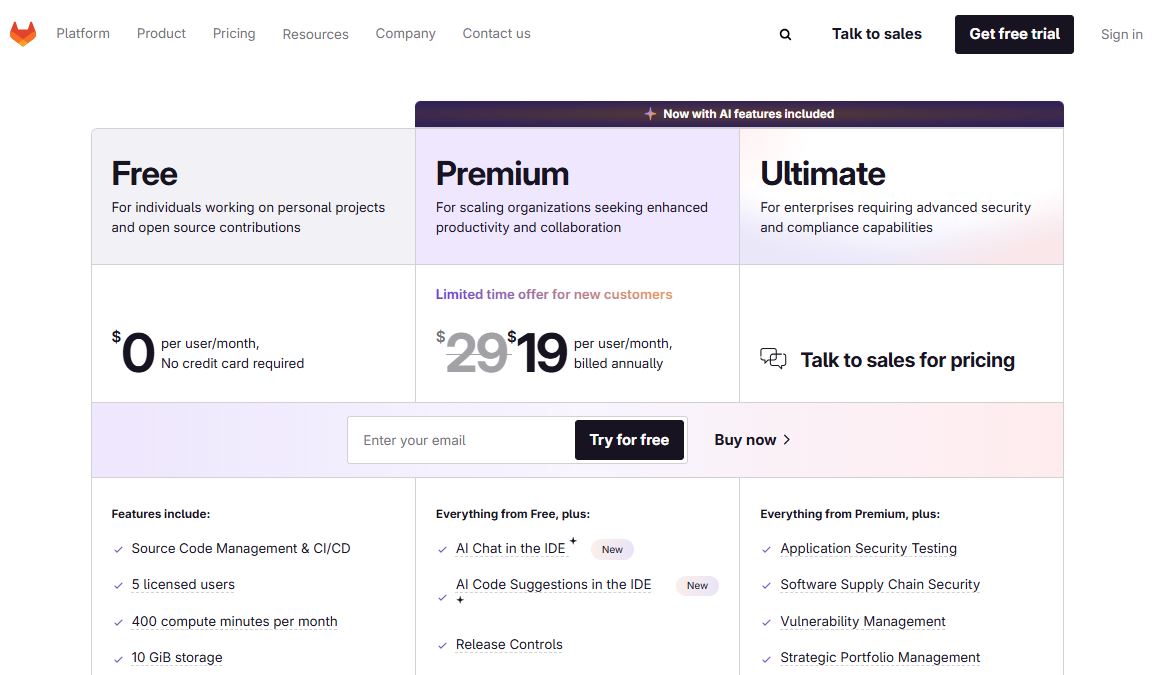Click the Vulnerability Management feature link
The width and height of the screenshot is (1157, 675).
click(x=862, y=621)
